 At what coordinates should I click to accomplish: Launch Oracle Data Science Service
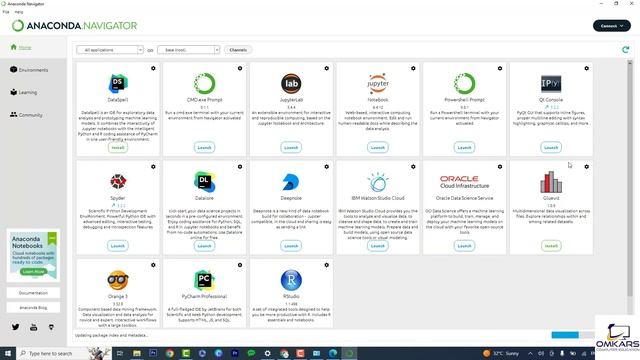[464, 246]
